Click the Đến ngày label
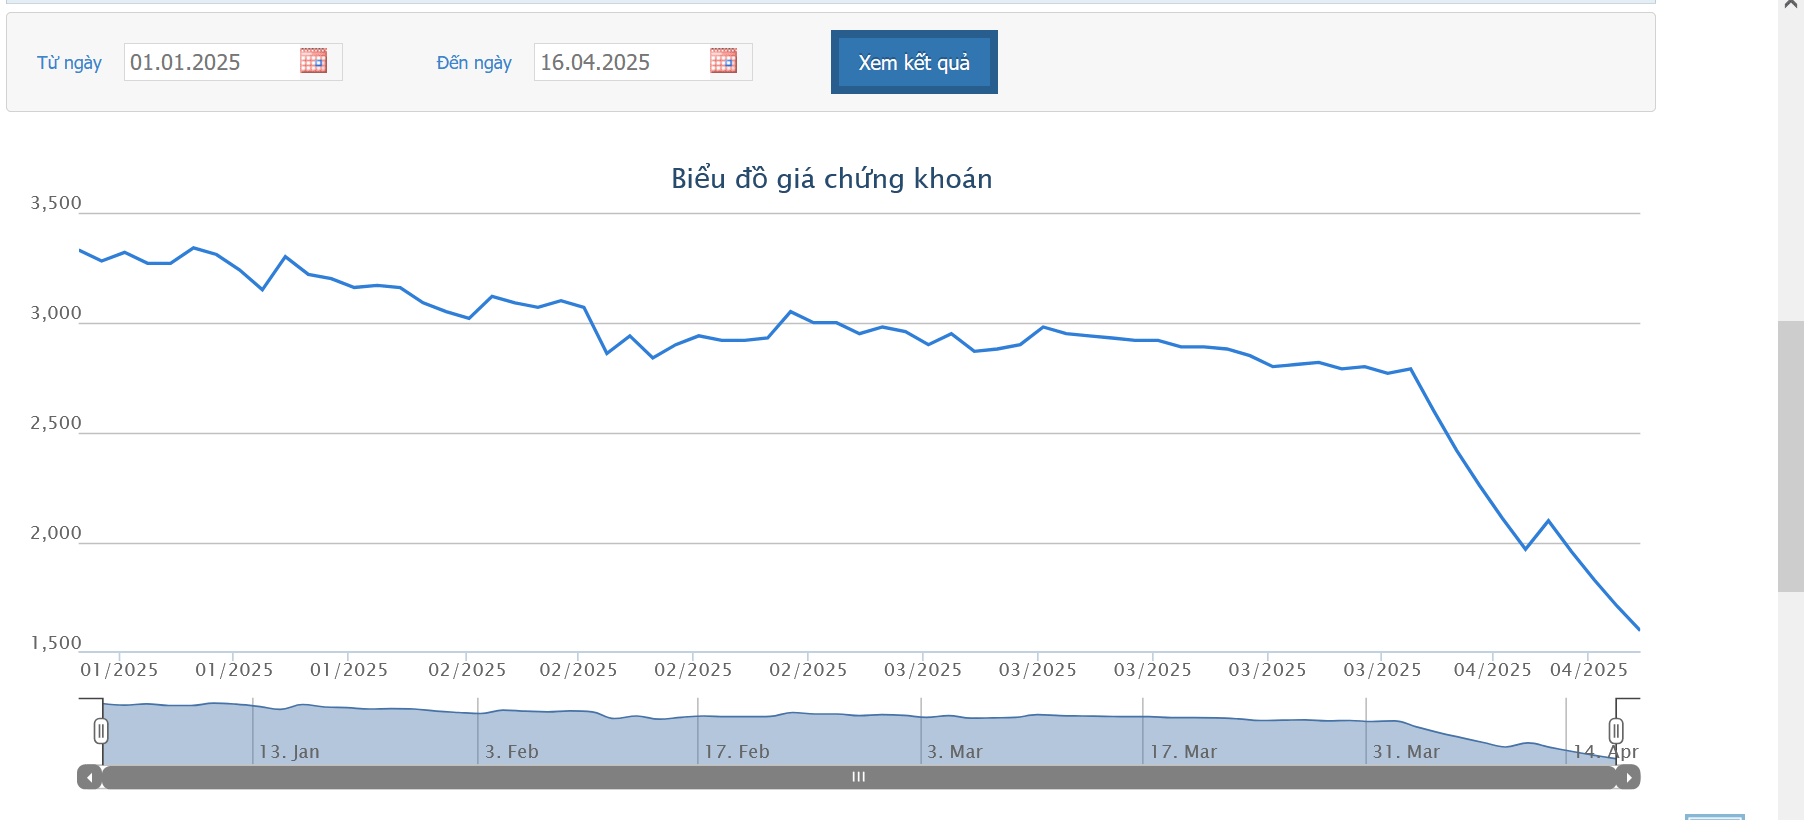 point(474,63)
